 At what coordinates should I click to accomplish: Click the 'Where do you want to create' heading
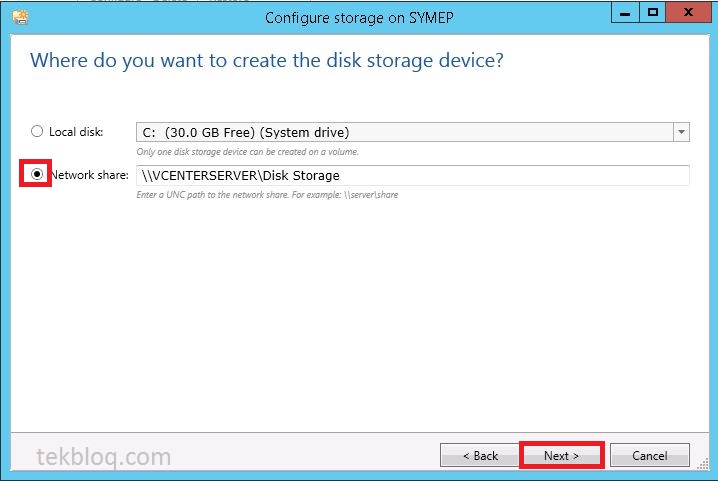coord(267,60)
